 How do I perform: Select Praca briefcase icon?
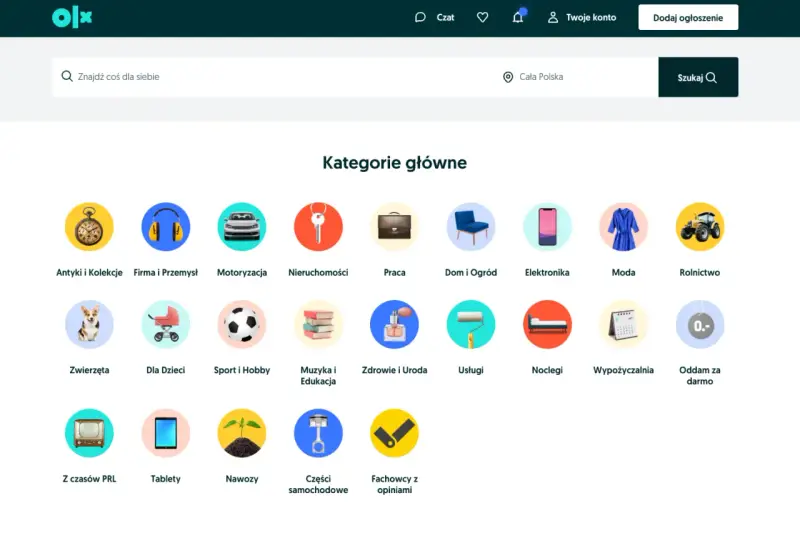pos(394,227)
